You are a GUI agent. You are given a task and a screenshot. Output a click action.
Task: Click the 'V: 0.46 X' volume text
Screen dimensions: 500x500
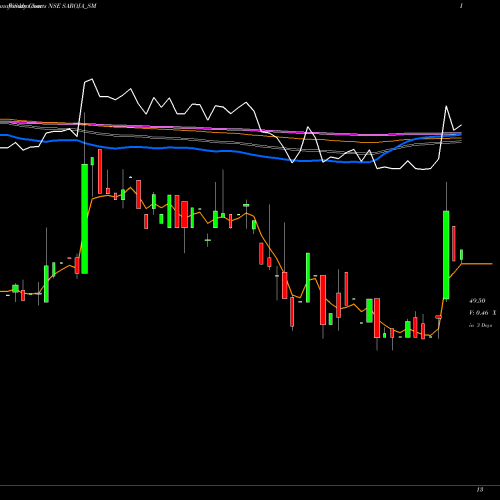(x=483, y=313)
